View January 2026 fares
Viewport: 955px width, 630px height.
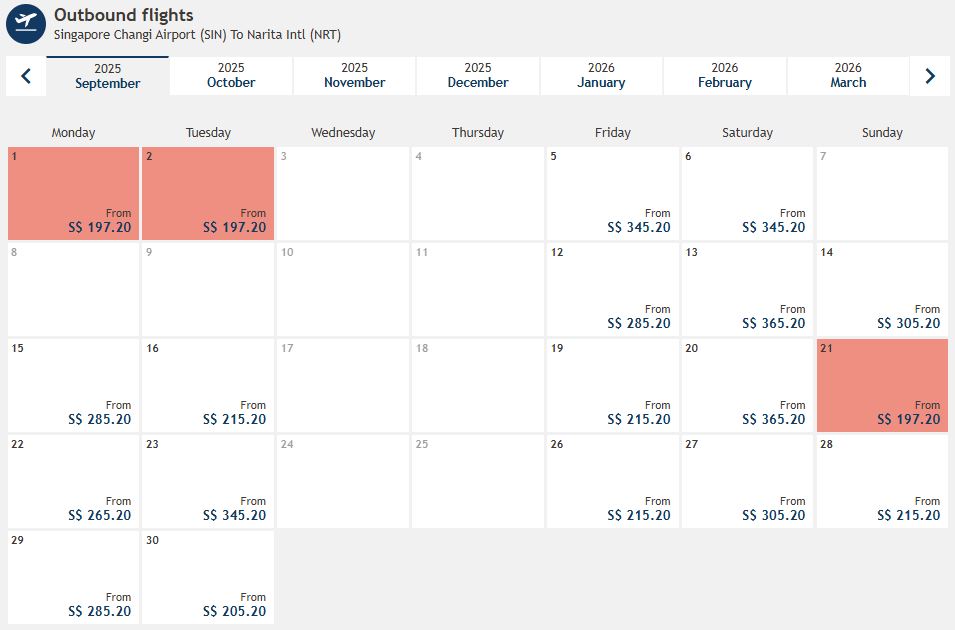pyautogui.click(x=601, y=76)
